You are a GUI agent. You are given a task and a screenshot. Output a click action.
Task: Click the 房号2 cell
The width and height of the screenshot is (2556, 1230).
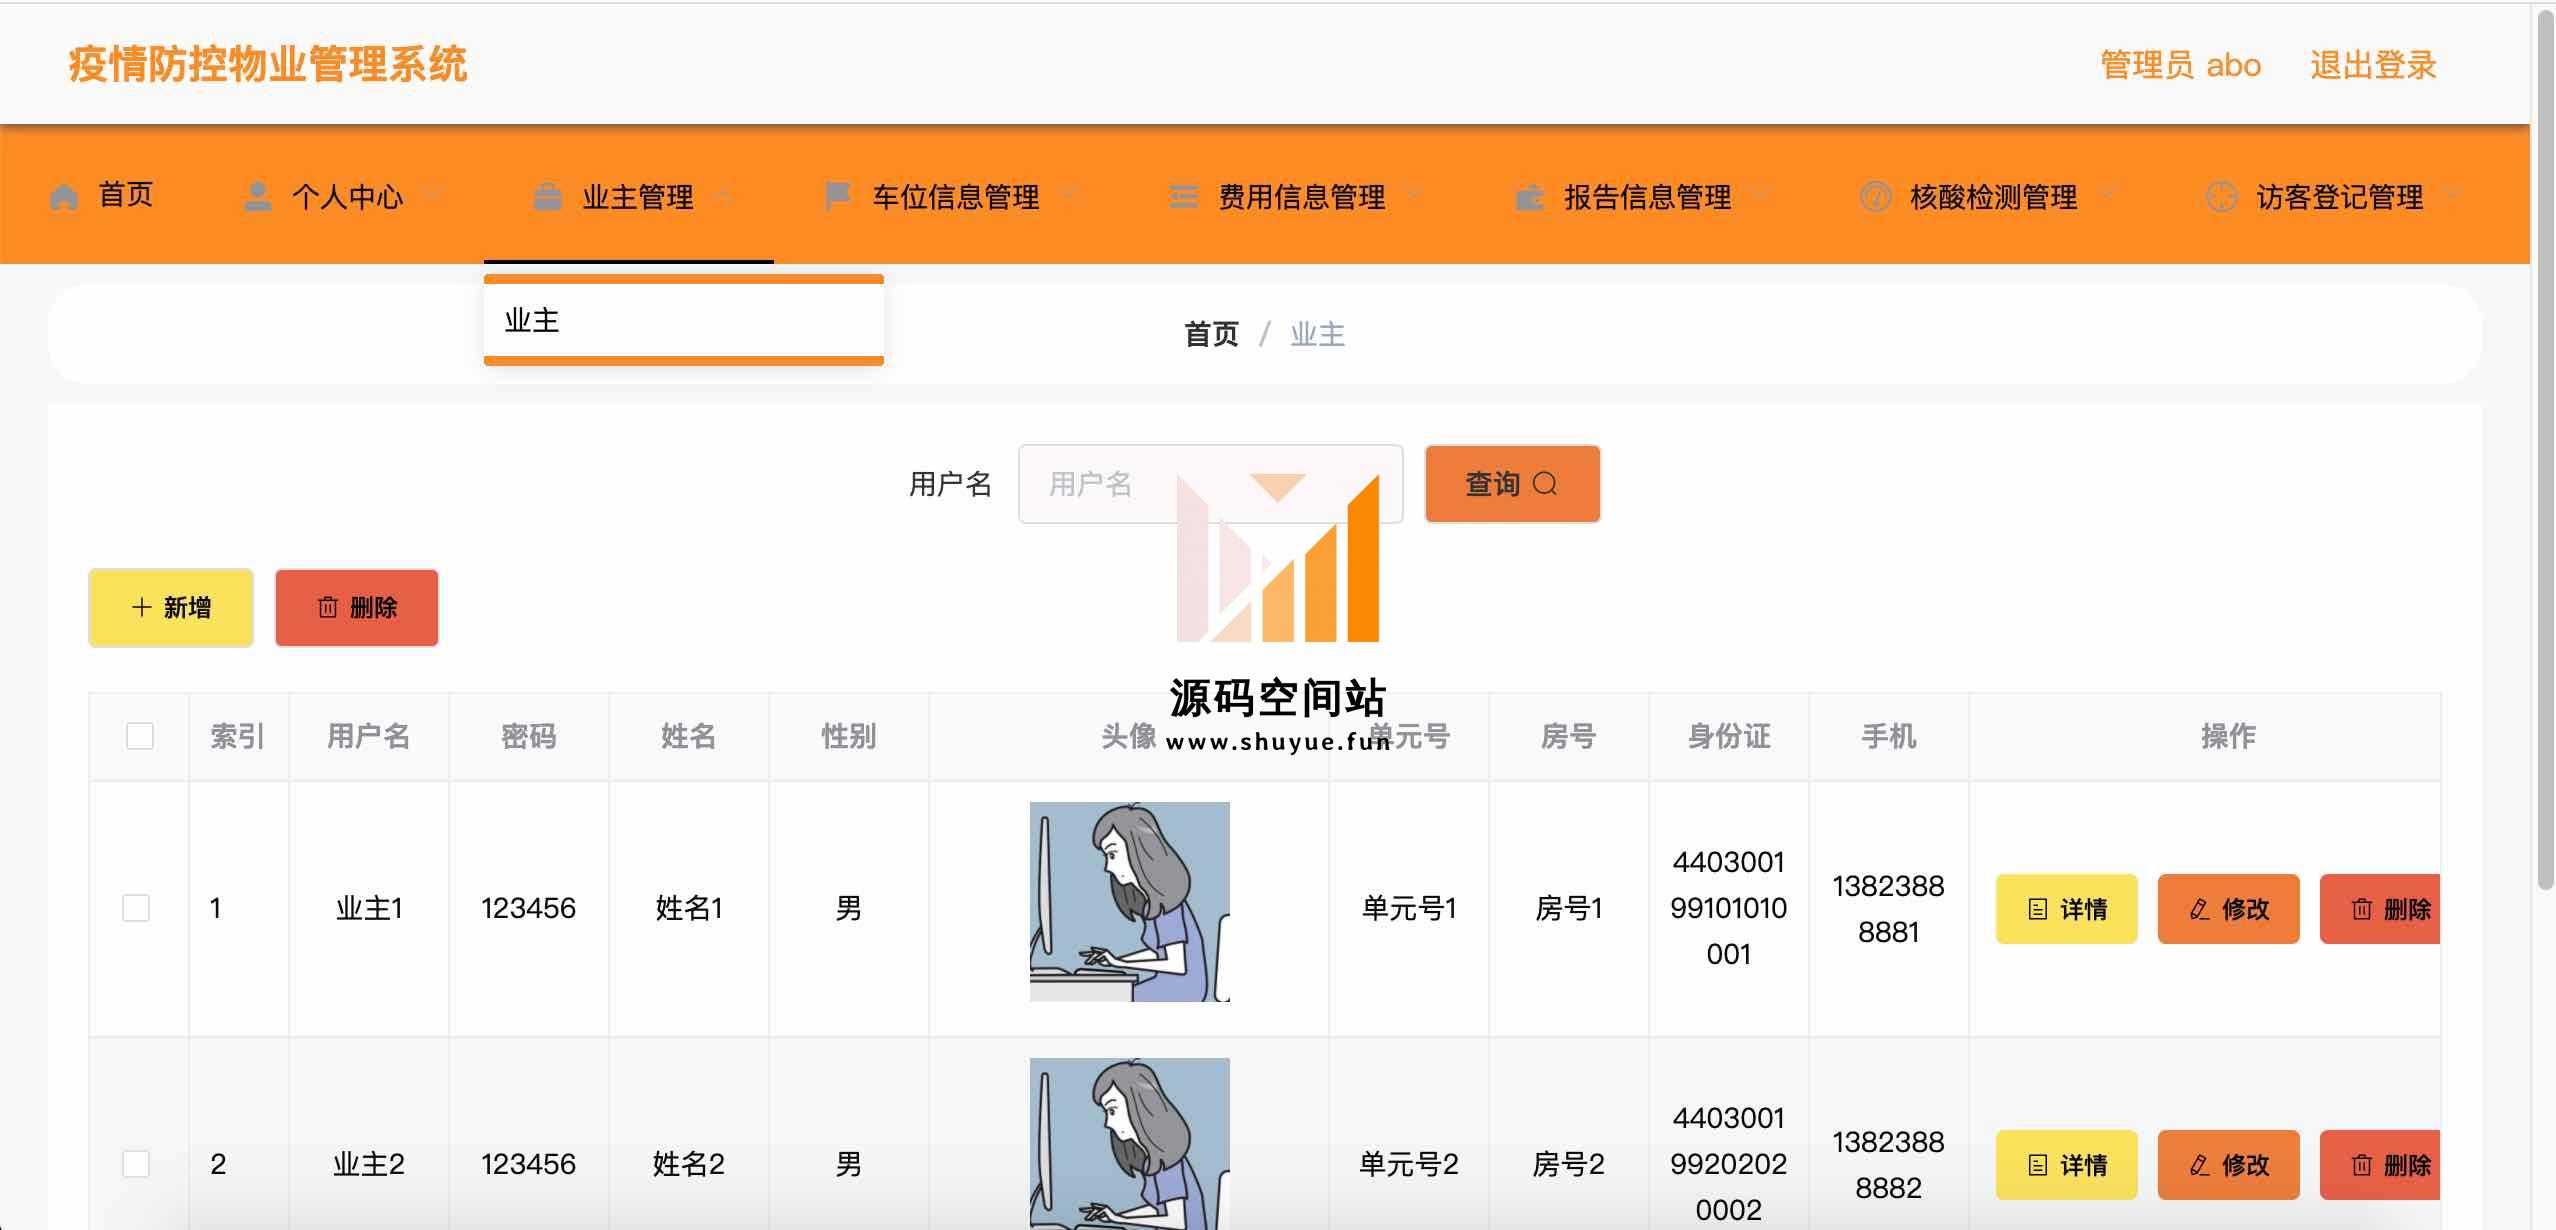(1568, 1164)
